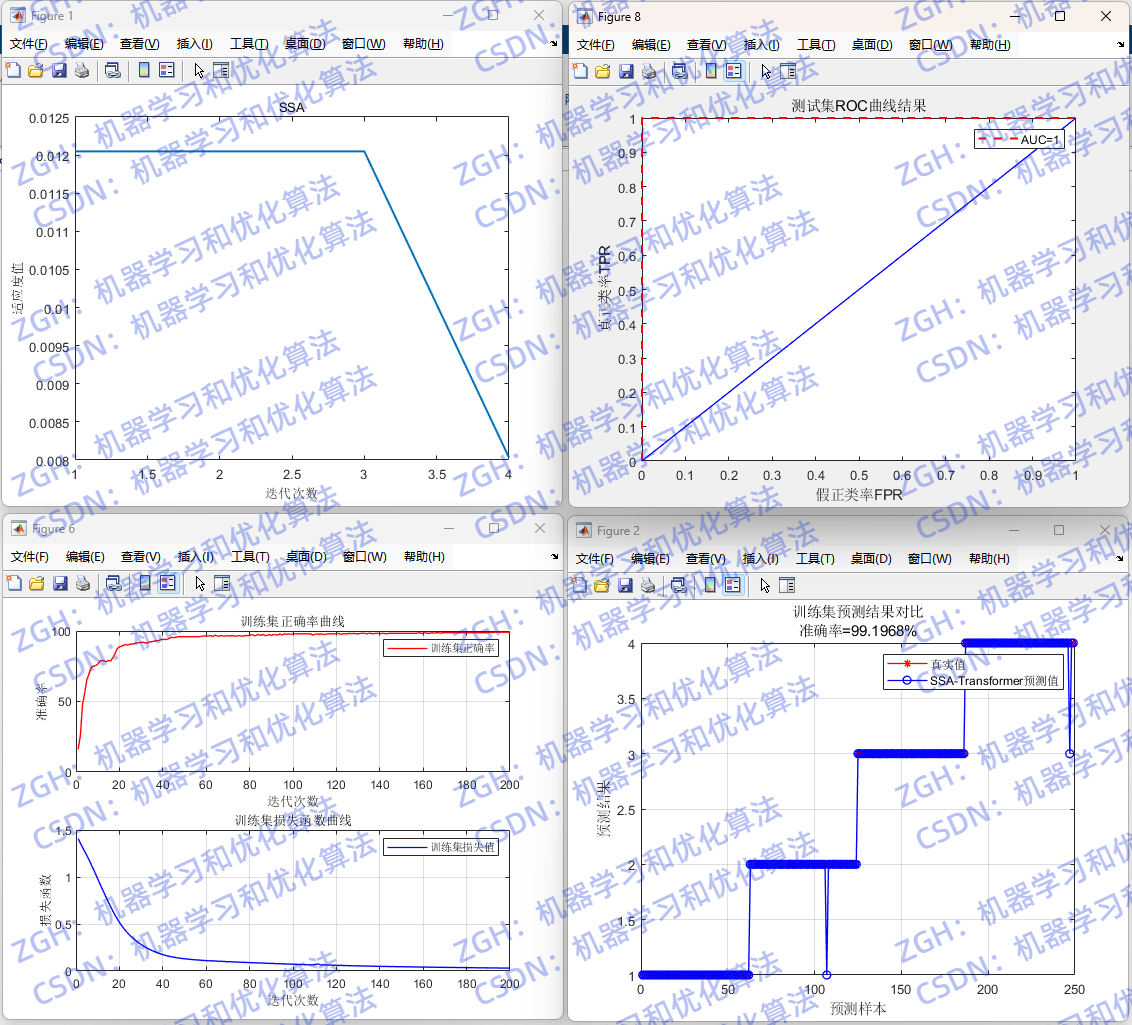Image resolution: width=1132 pixels, height=1025 pixels.
Task: Click Print Figure icon in Figure 2 toolbar
Action: click(x=648, y=585)
